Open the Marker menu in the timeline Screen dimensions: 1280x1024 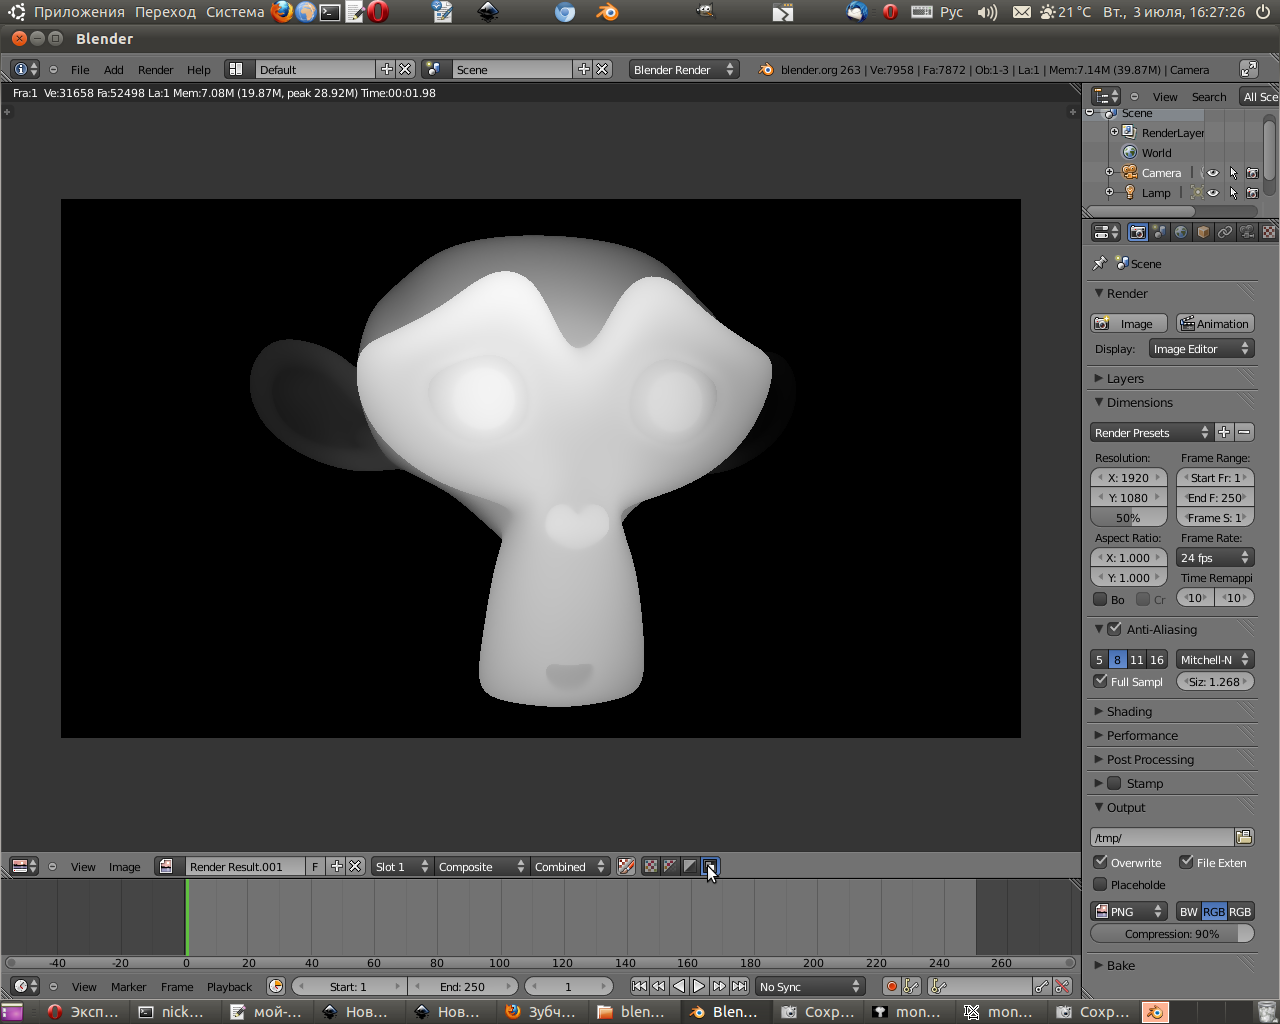(x=128, y=986)
